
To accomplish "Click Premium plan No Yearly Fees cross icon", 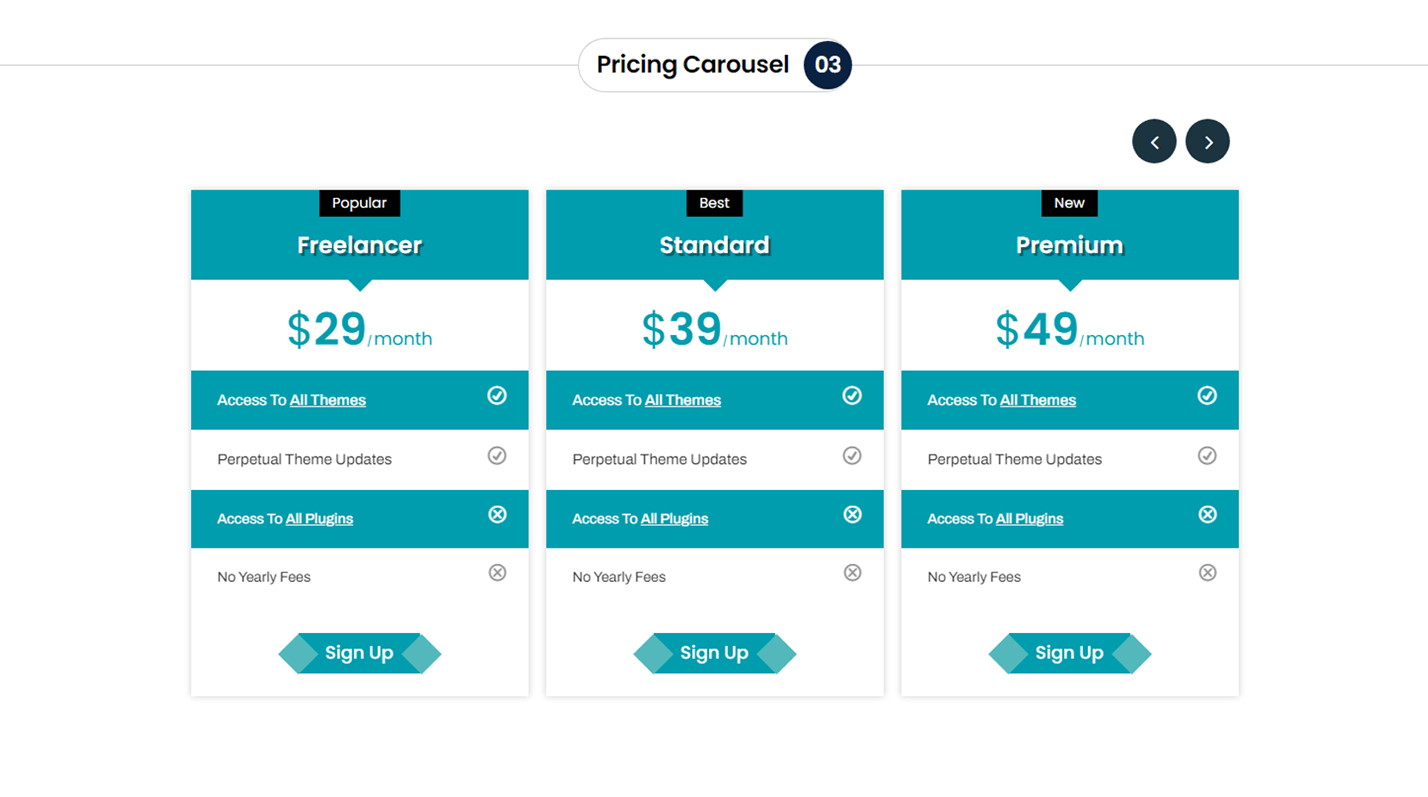I will click(x=1207, y=573).
